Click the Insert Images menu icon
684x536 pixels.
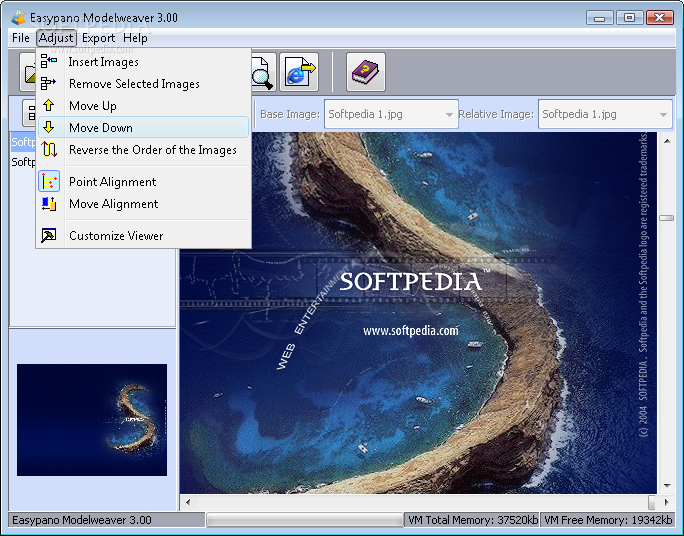48,61
